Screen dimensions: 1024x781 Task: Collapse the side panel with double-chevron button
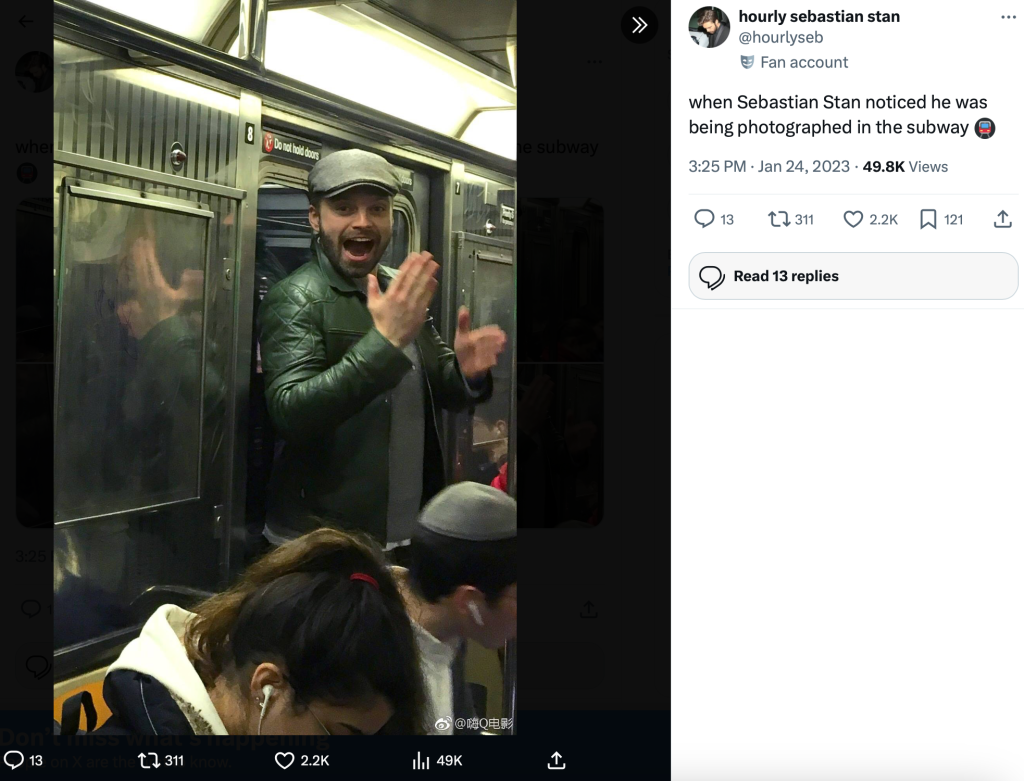[639, 25]
